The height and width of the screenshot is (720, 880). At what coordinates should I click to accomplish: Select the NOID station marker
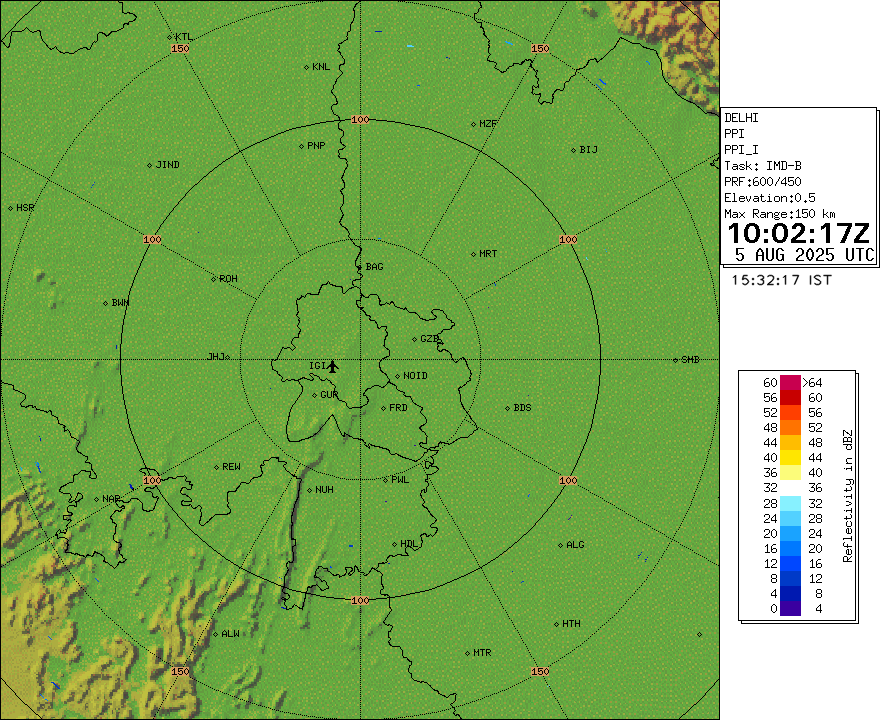pos(397,376)
